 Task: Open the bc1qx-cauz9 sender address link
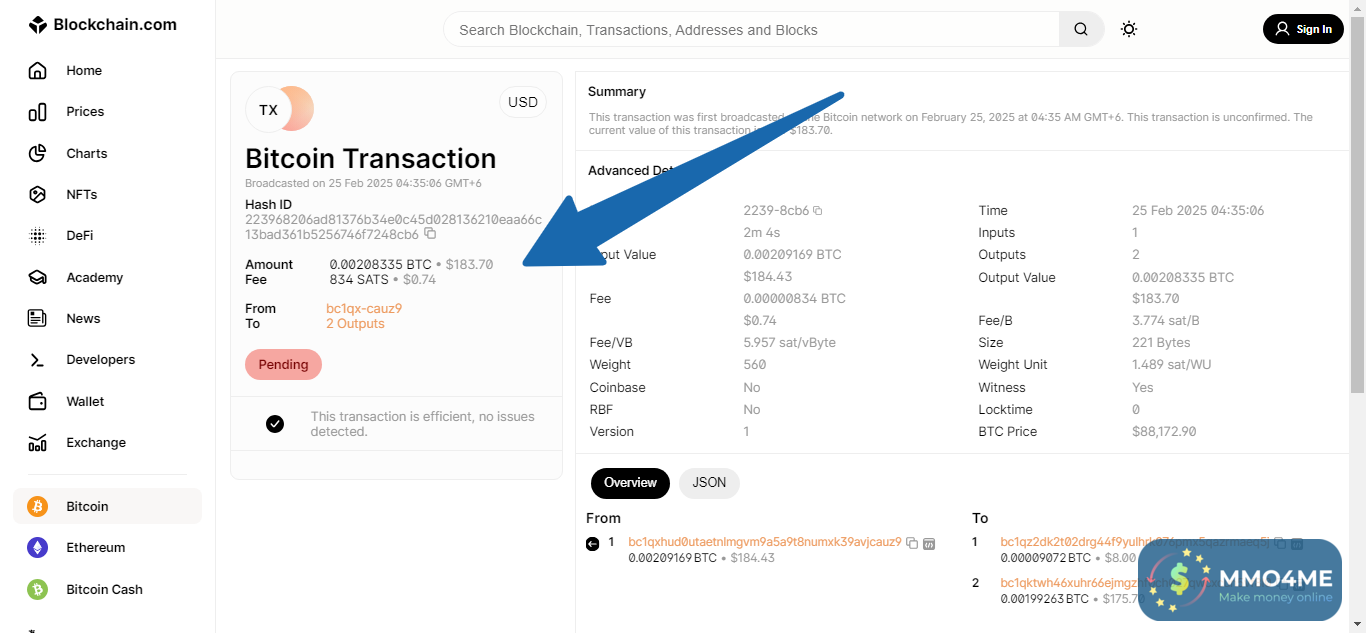[x=364, y=309]
